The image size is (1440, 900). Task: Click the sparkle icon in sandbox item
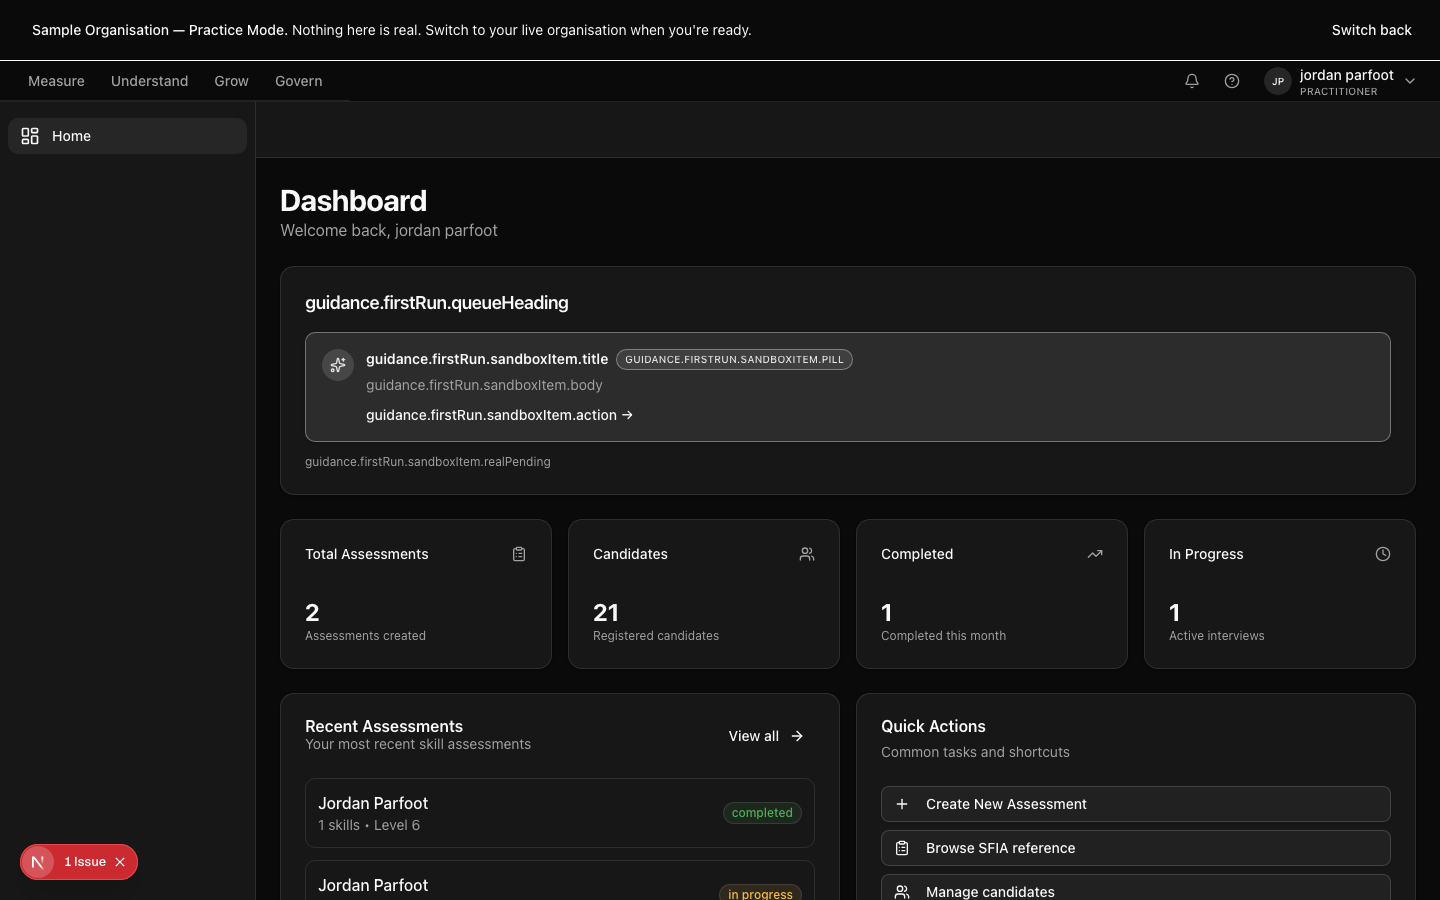point(338,365)
